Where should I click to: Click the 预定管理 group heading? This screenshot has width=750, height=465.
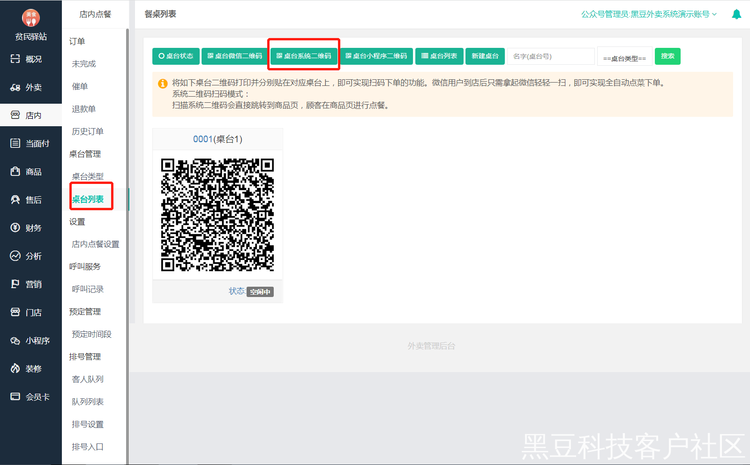click(85, 311)
